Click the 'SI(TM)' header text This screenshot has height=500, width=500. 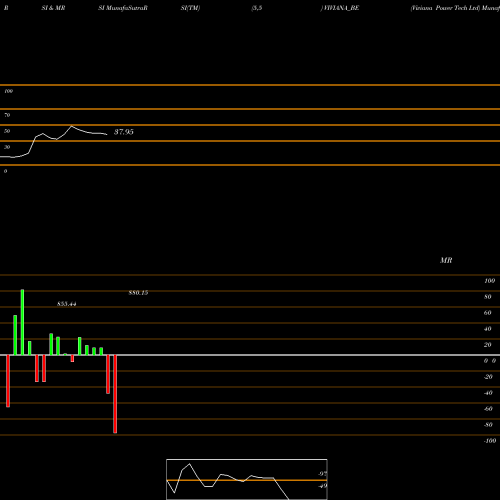190,8
